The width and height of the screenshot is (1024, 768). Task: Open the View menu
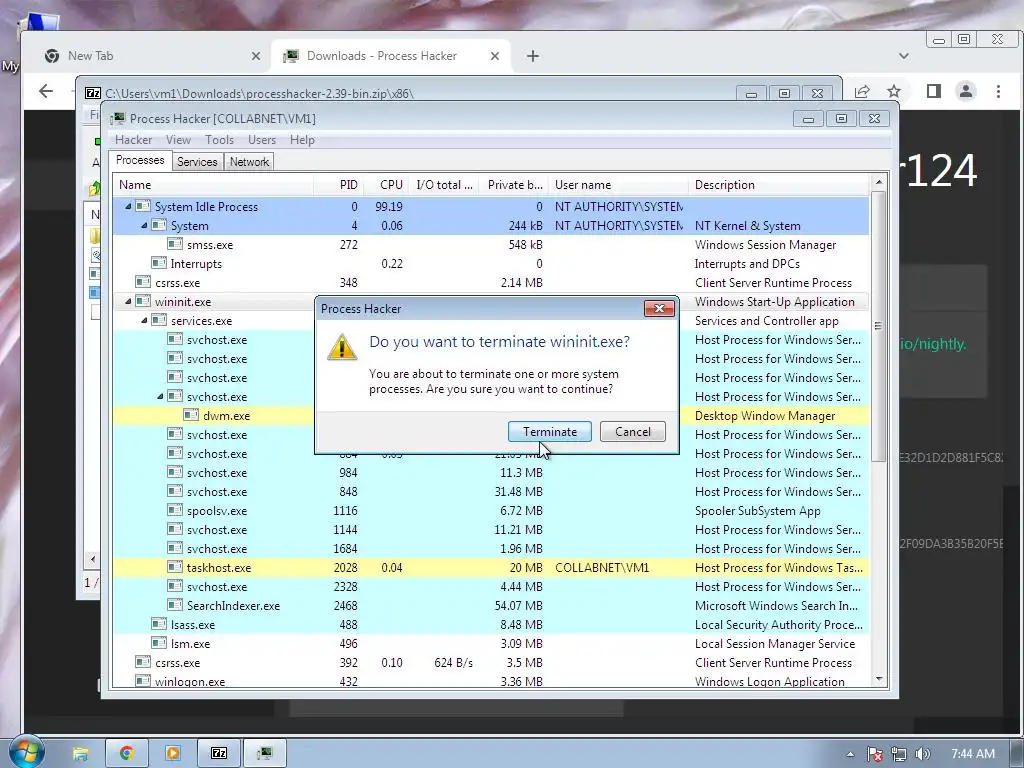(x=178, y=140)
